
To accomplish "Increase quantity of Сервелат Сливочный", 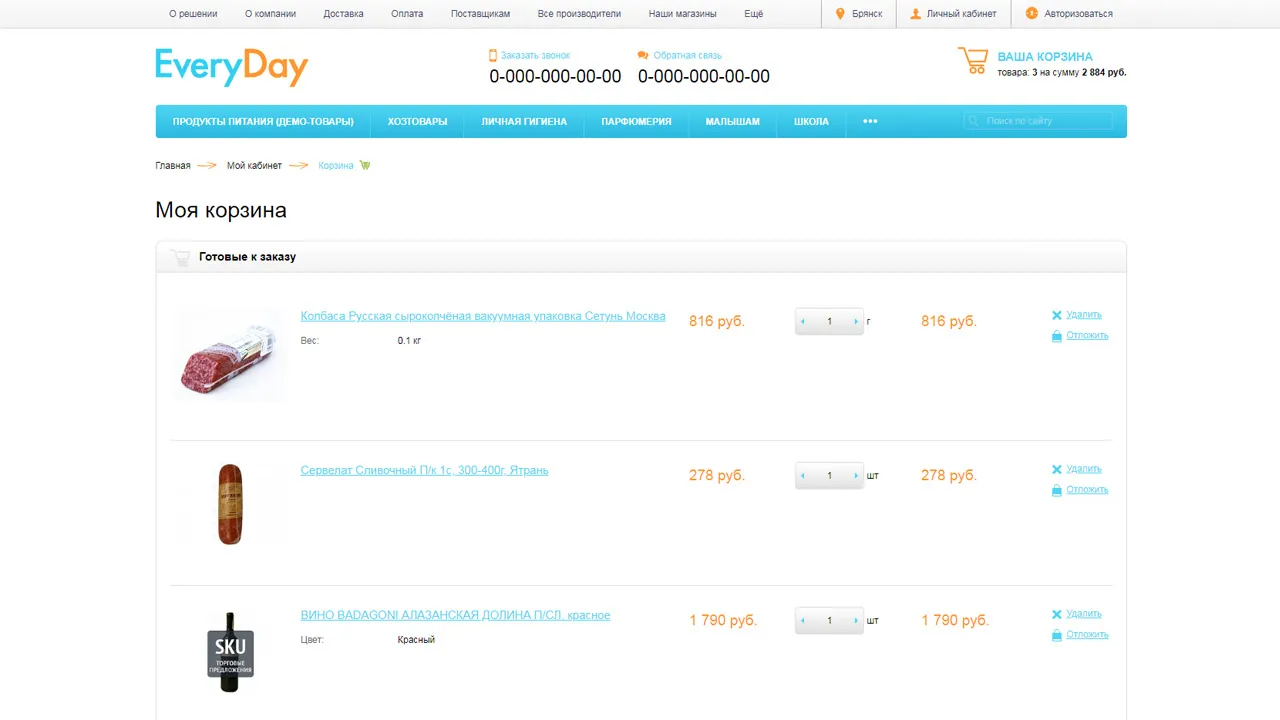I will pyautogui.click(x=856, y=476).
